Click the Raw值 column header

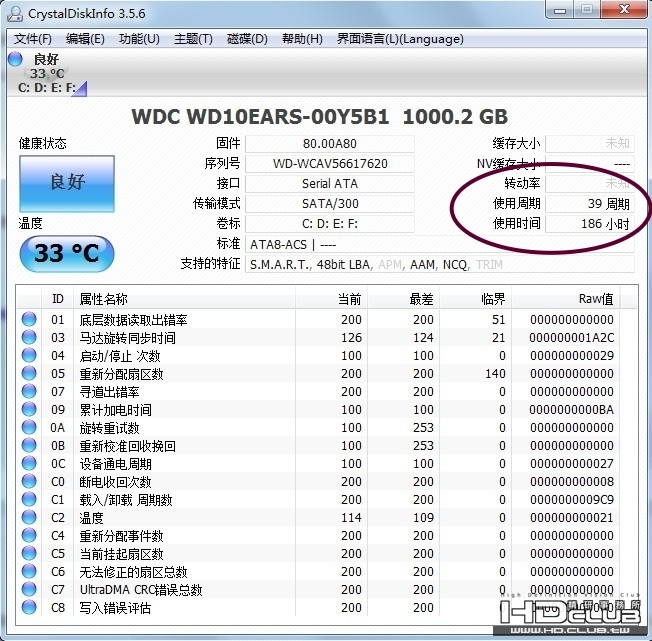566,298
